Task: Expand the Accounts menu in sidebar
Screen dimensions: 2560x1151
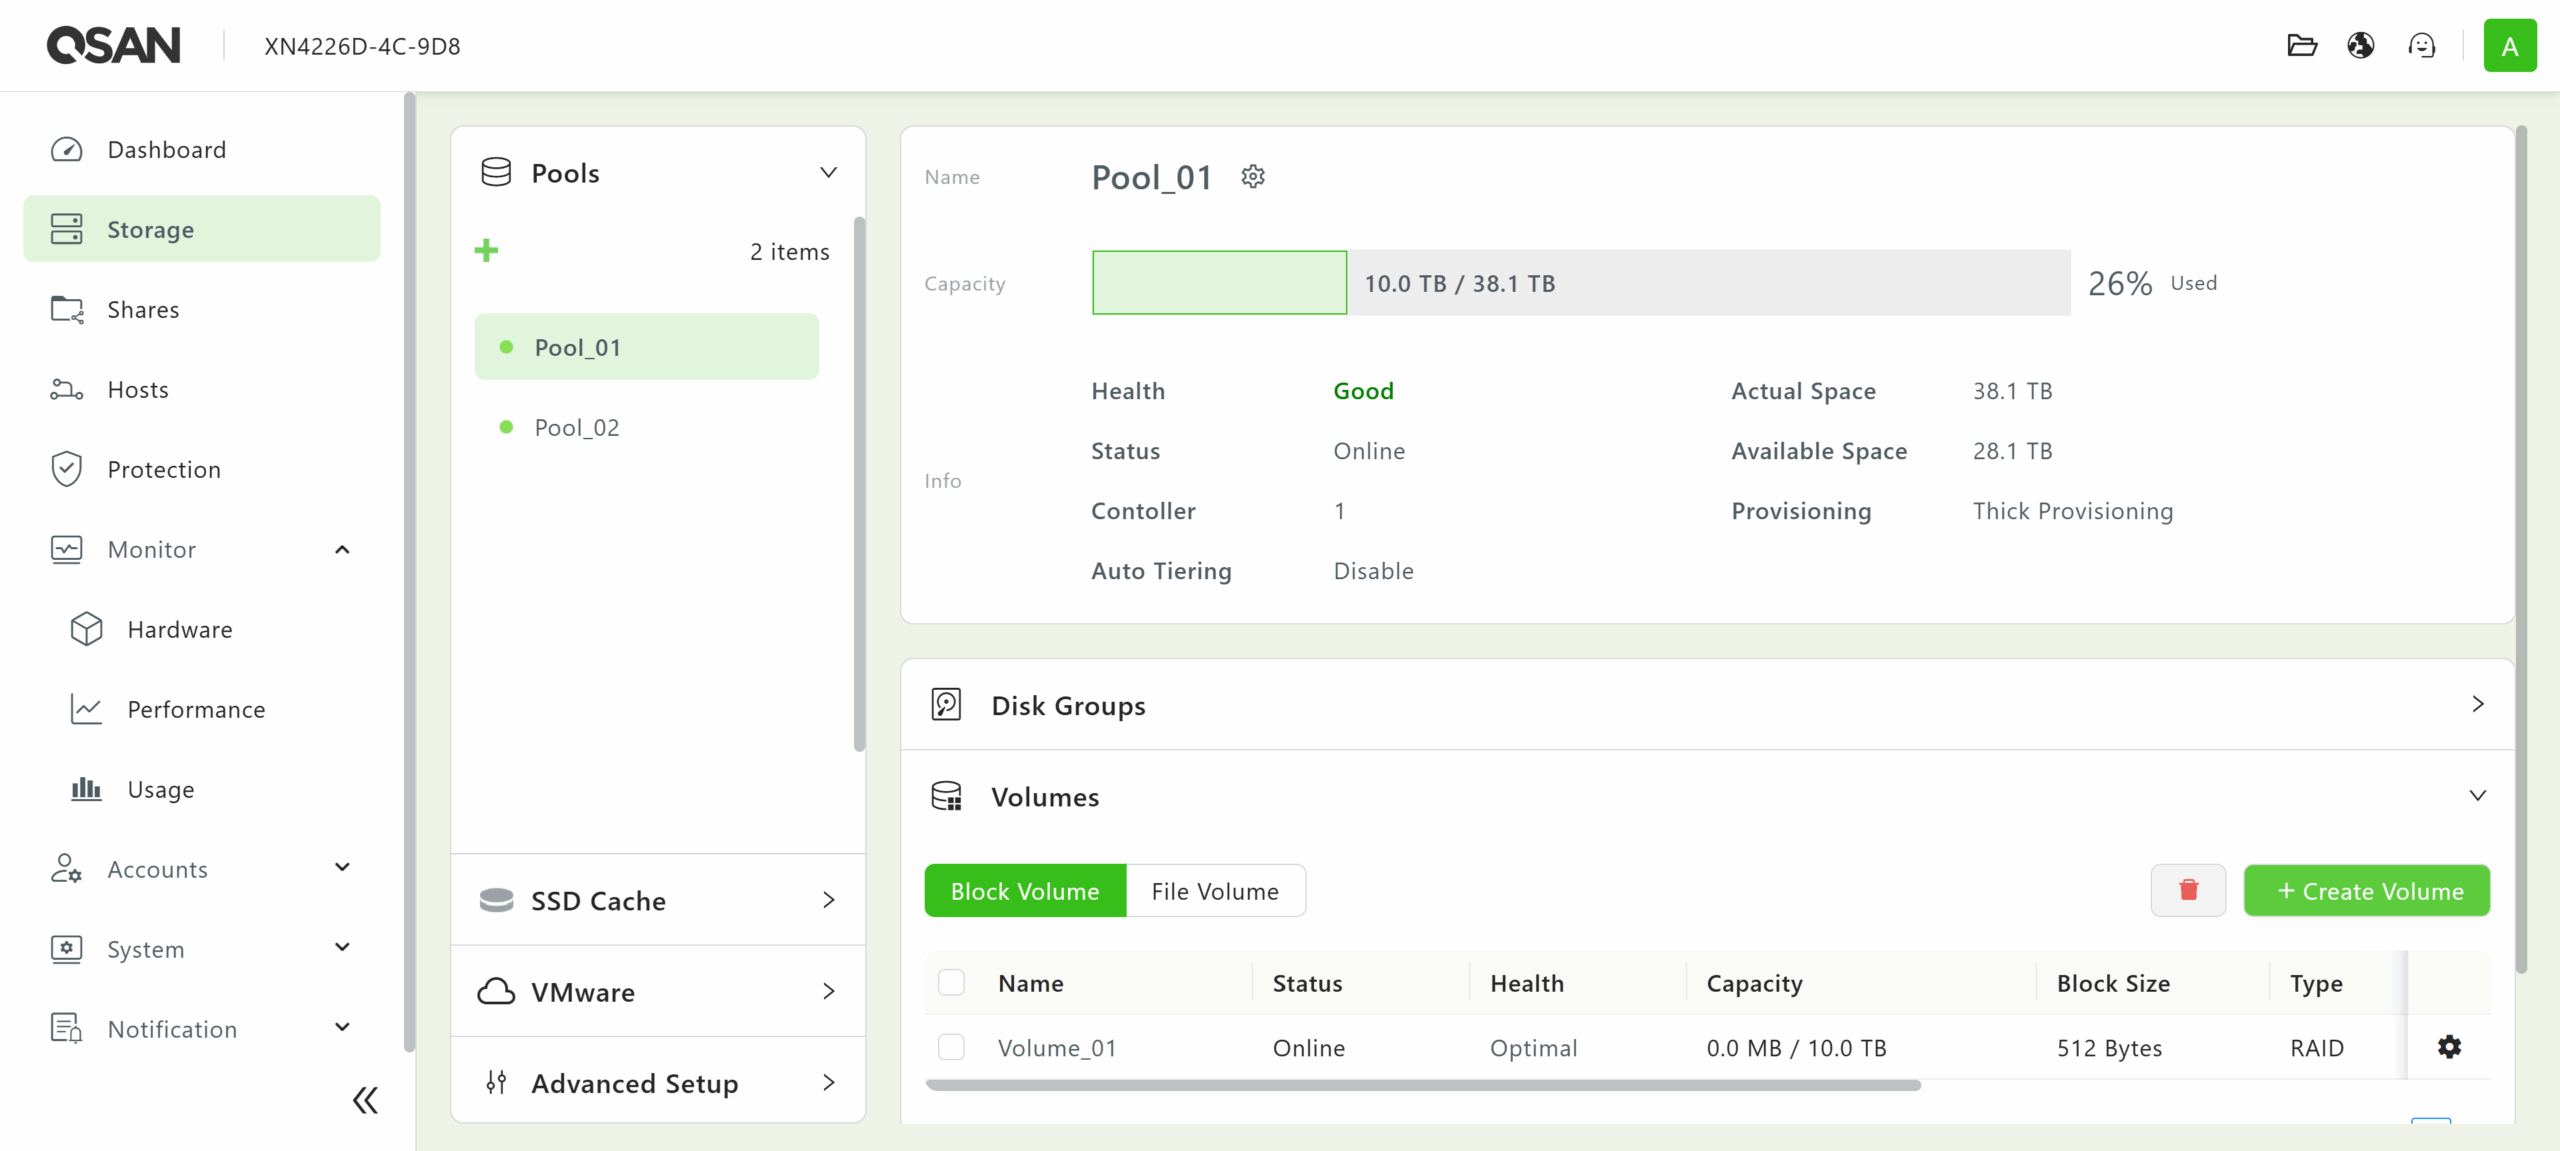Action: point(342,868)
